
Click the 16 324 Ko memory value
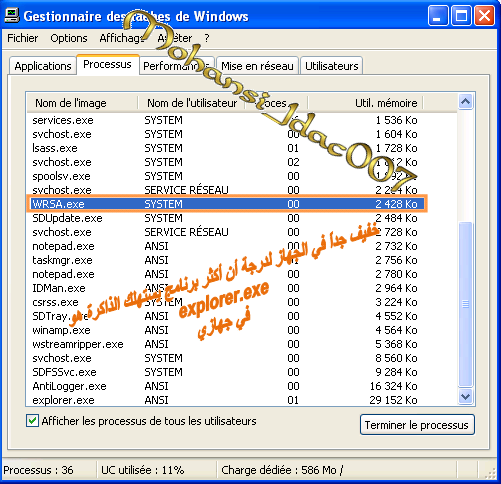click(393, 386)
